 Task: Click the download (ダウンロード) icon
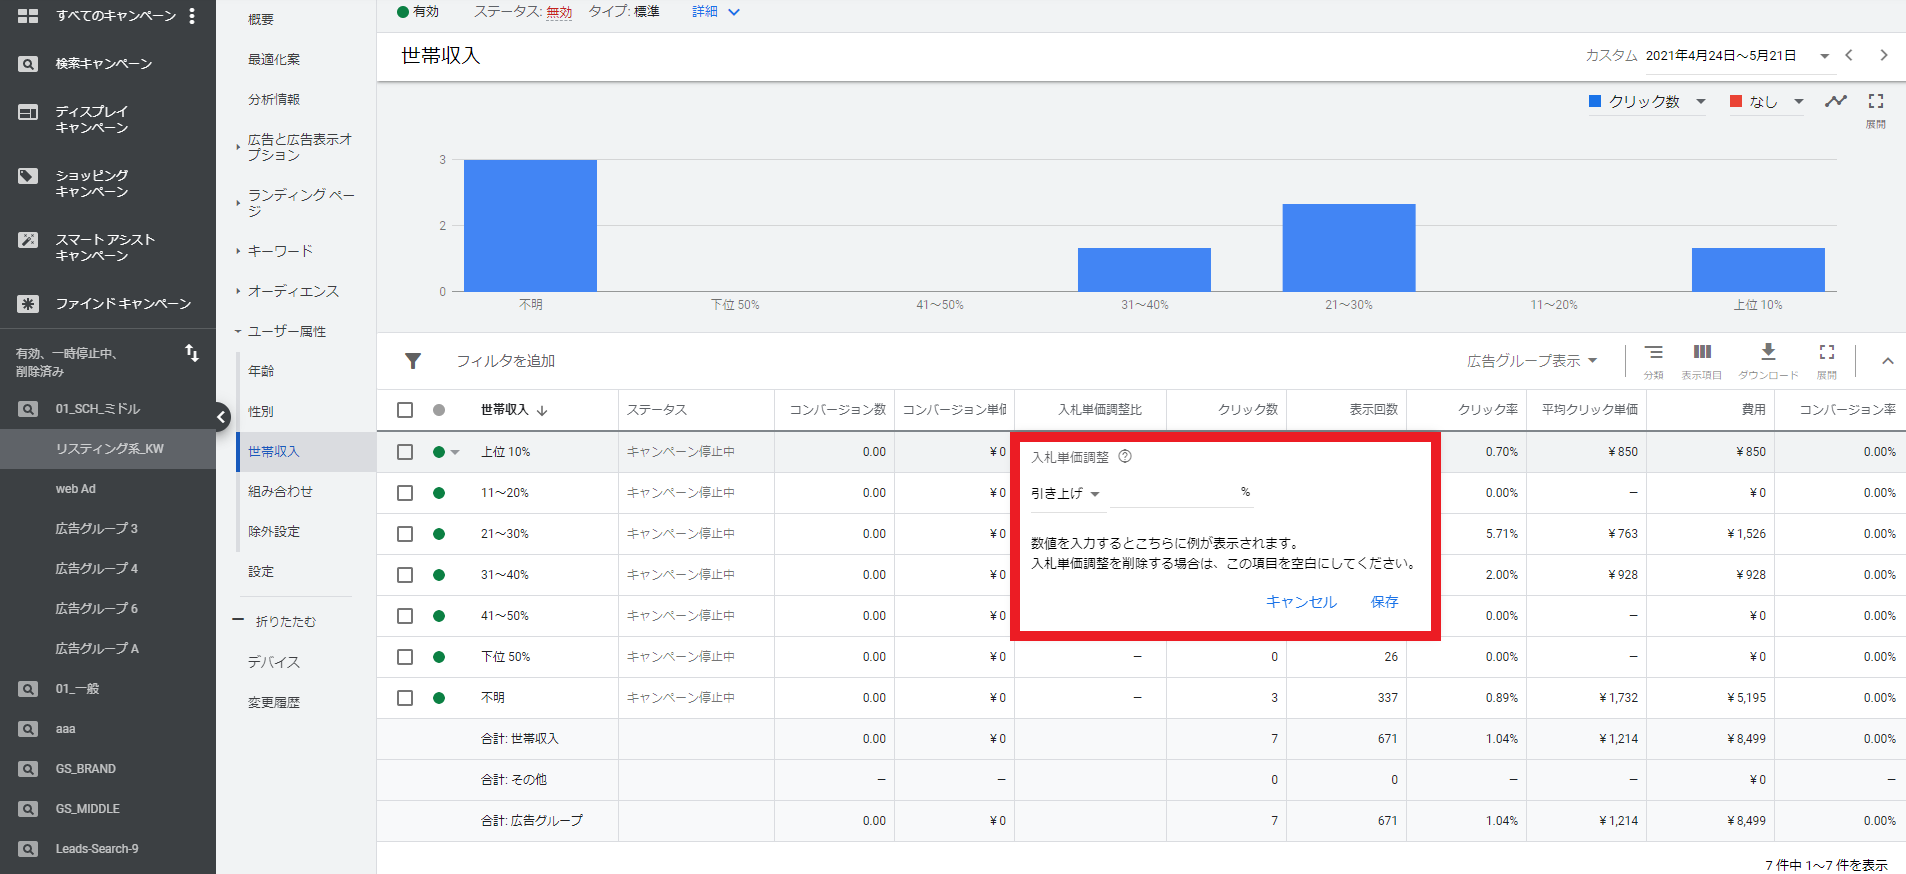(1768, 352)
